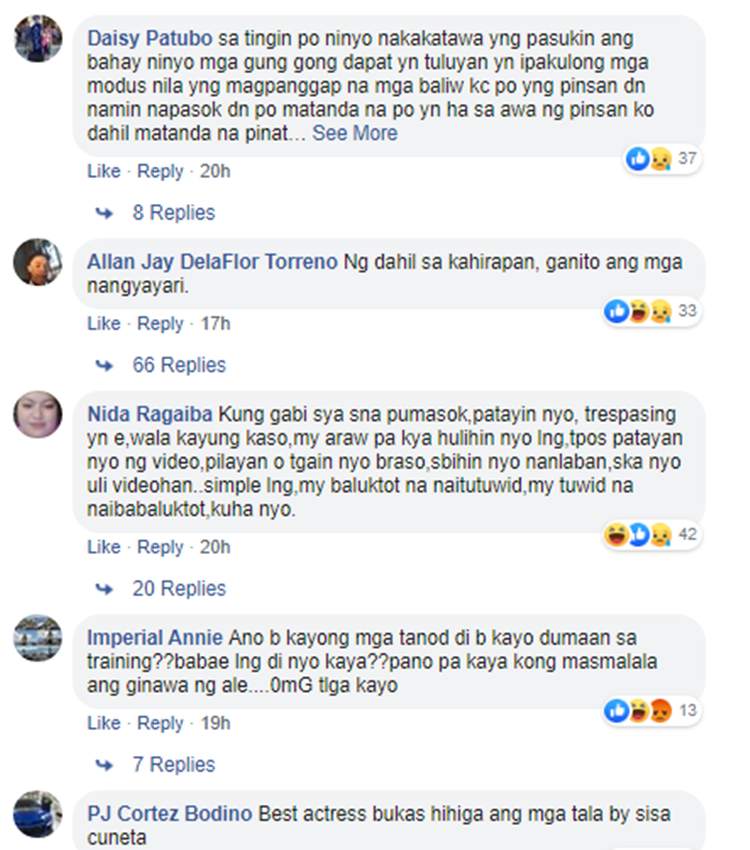Open reactions on Nida Ragaiba's comment

click(652, 535)
